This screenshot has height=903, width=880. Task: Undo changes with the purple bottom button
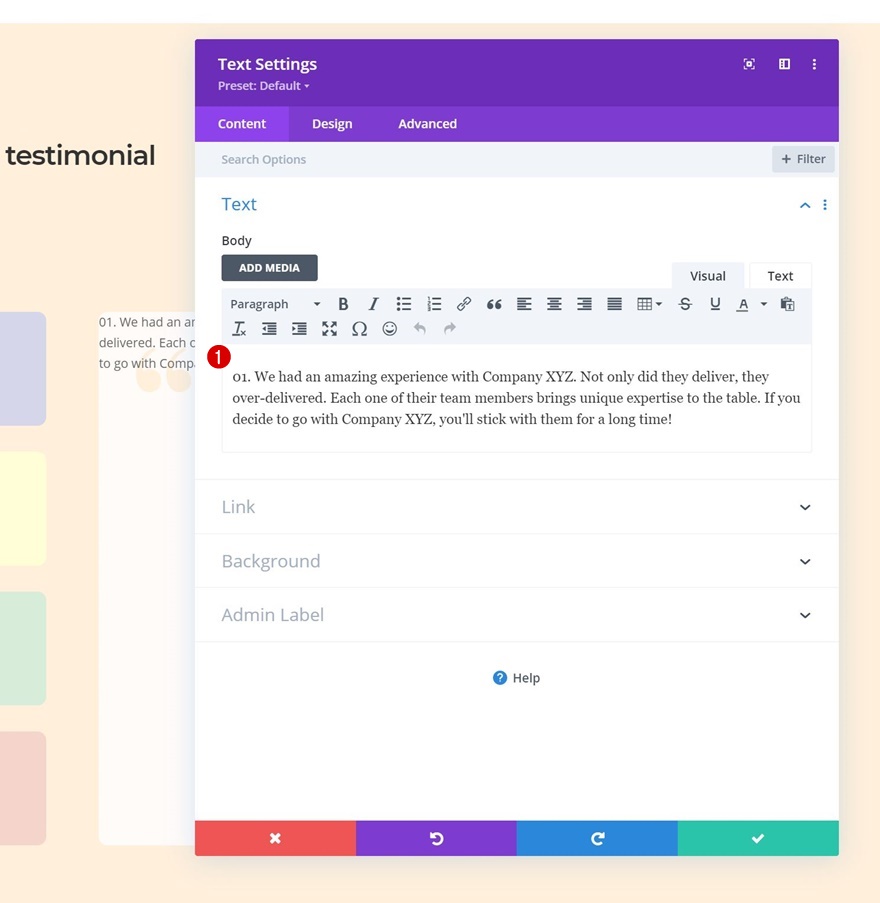[x=437, y=838]
